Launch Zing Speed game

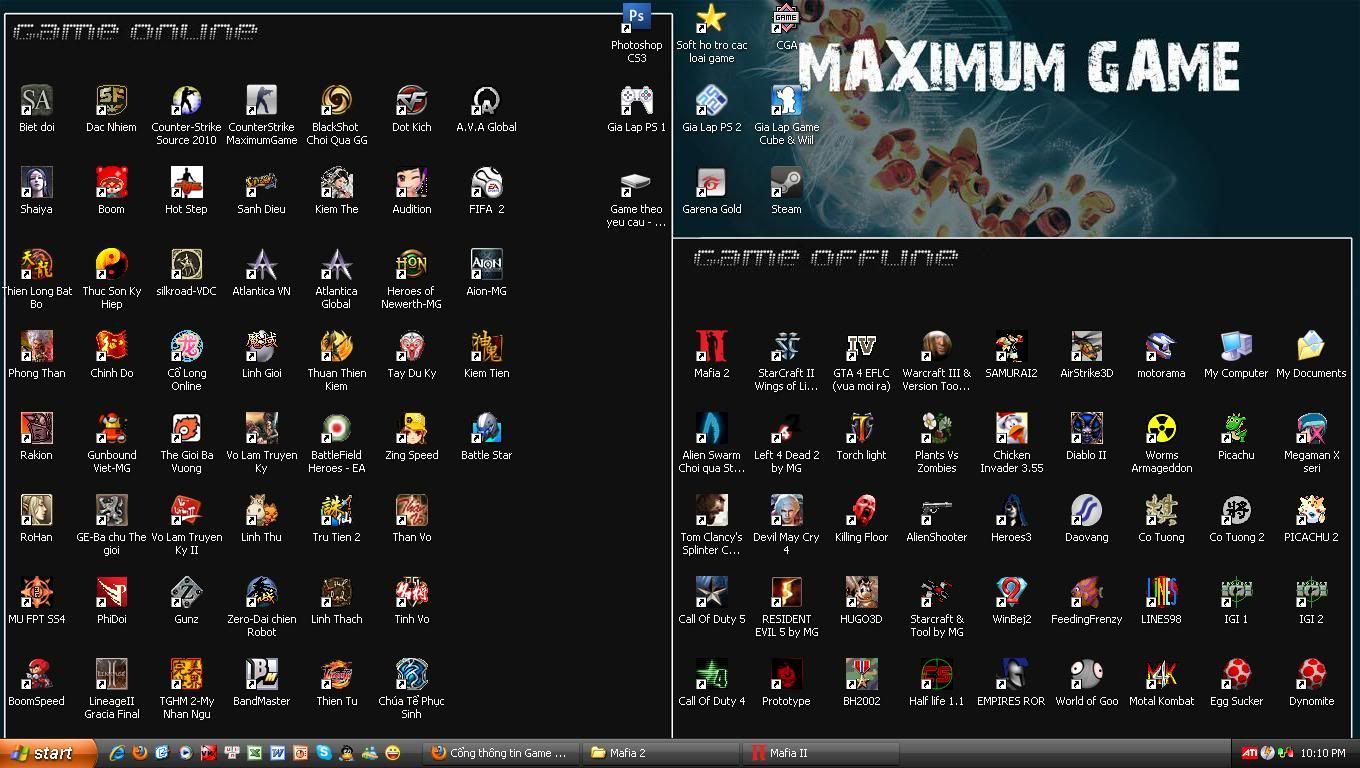point(411,428)
